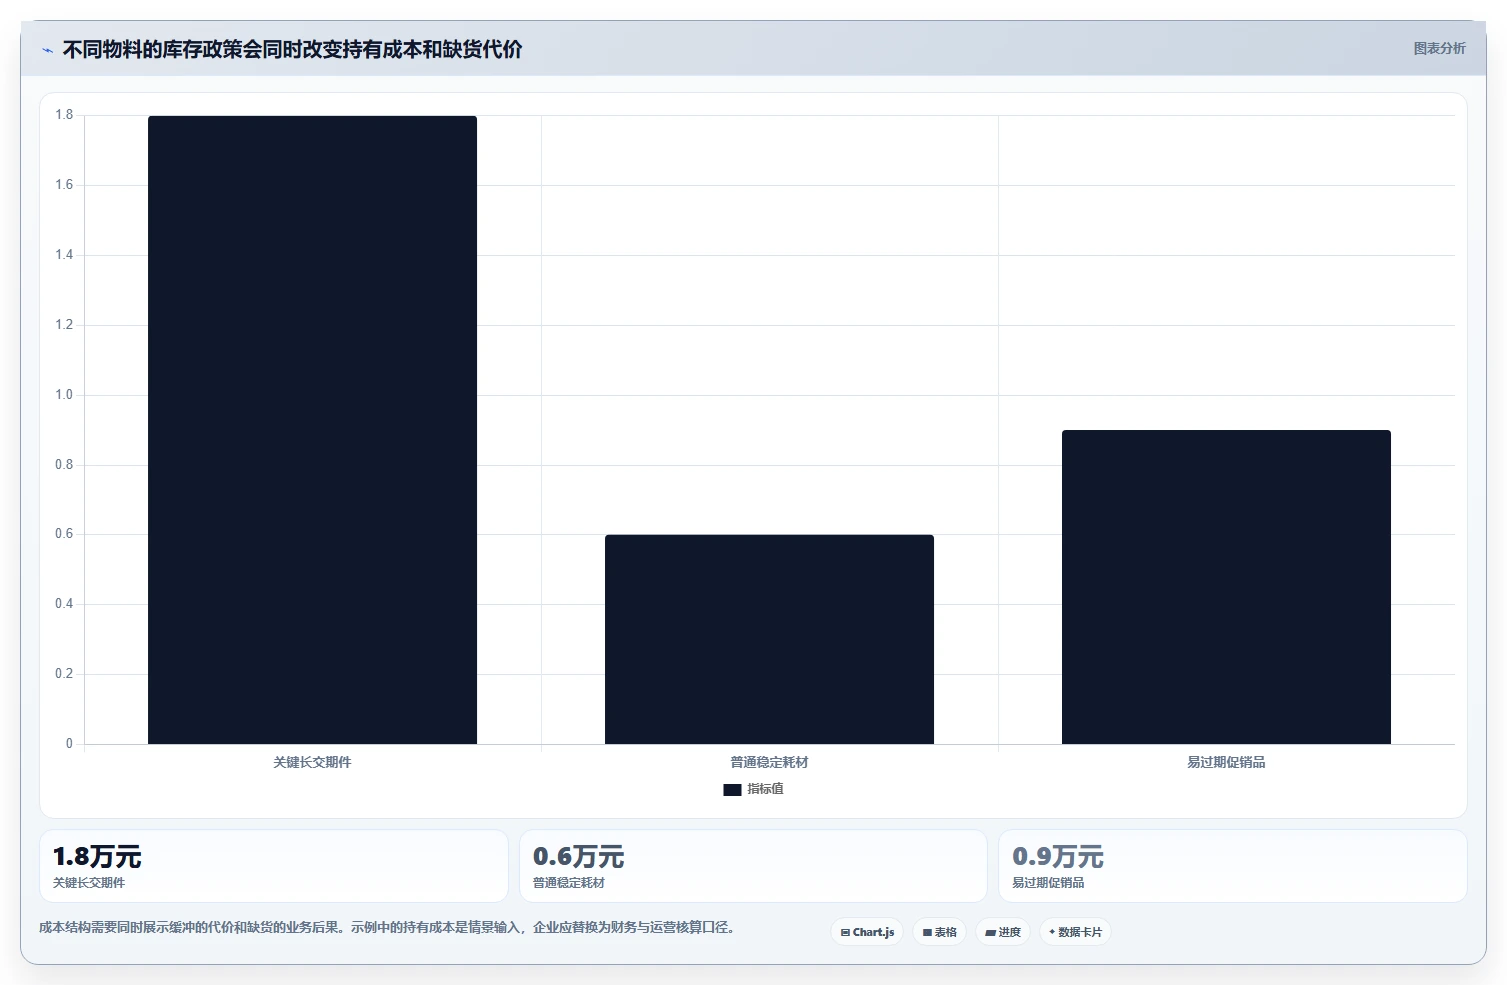Click the y-axis value 0.6
This screenshot has width=1507, height=985.
point(64,534)
